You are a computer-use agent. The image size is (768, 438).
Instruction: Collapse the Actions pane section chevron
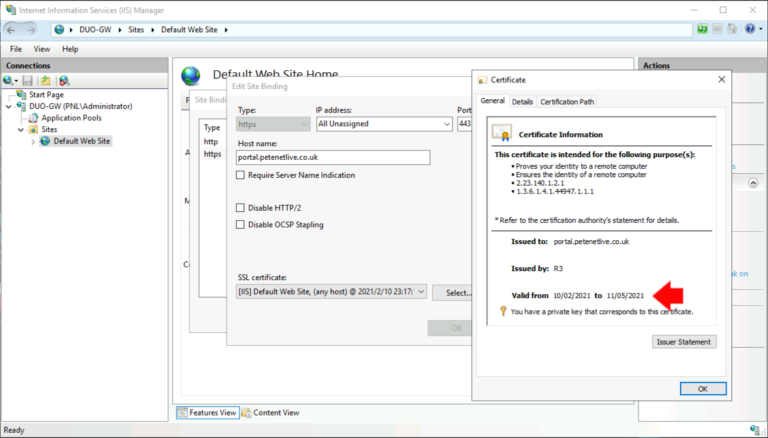(753, 183)
